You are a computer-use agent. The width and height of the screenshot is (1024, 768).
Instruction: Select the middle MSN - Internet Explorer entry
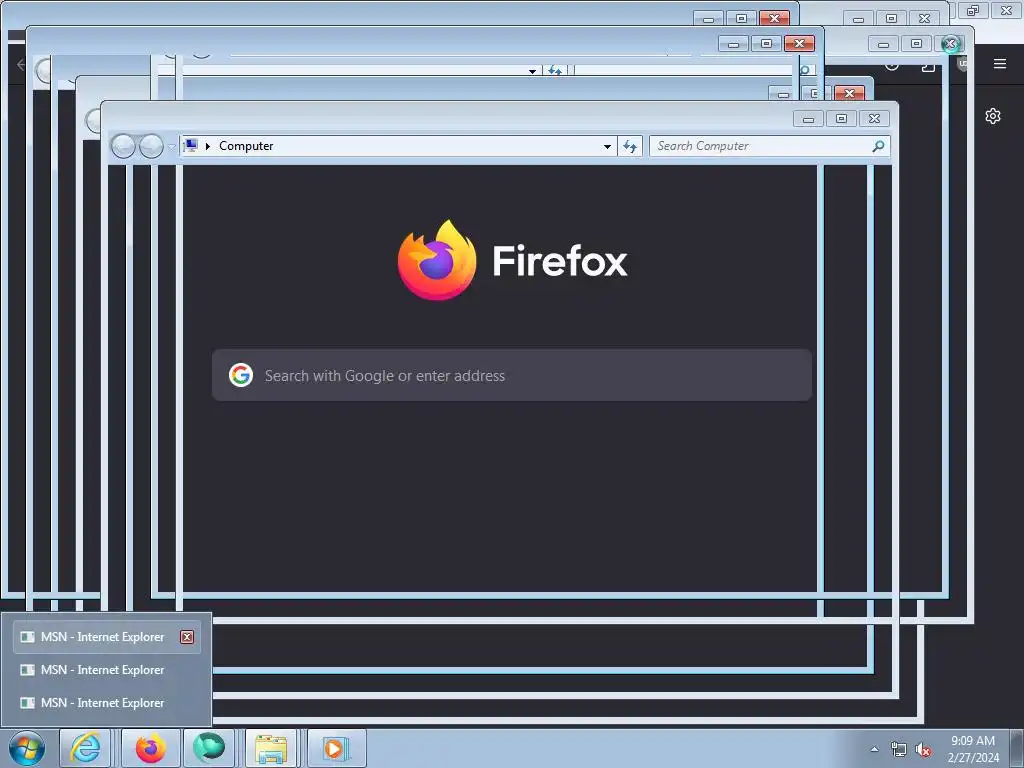[x=106, y=670]
